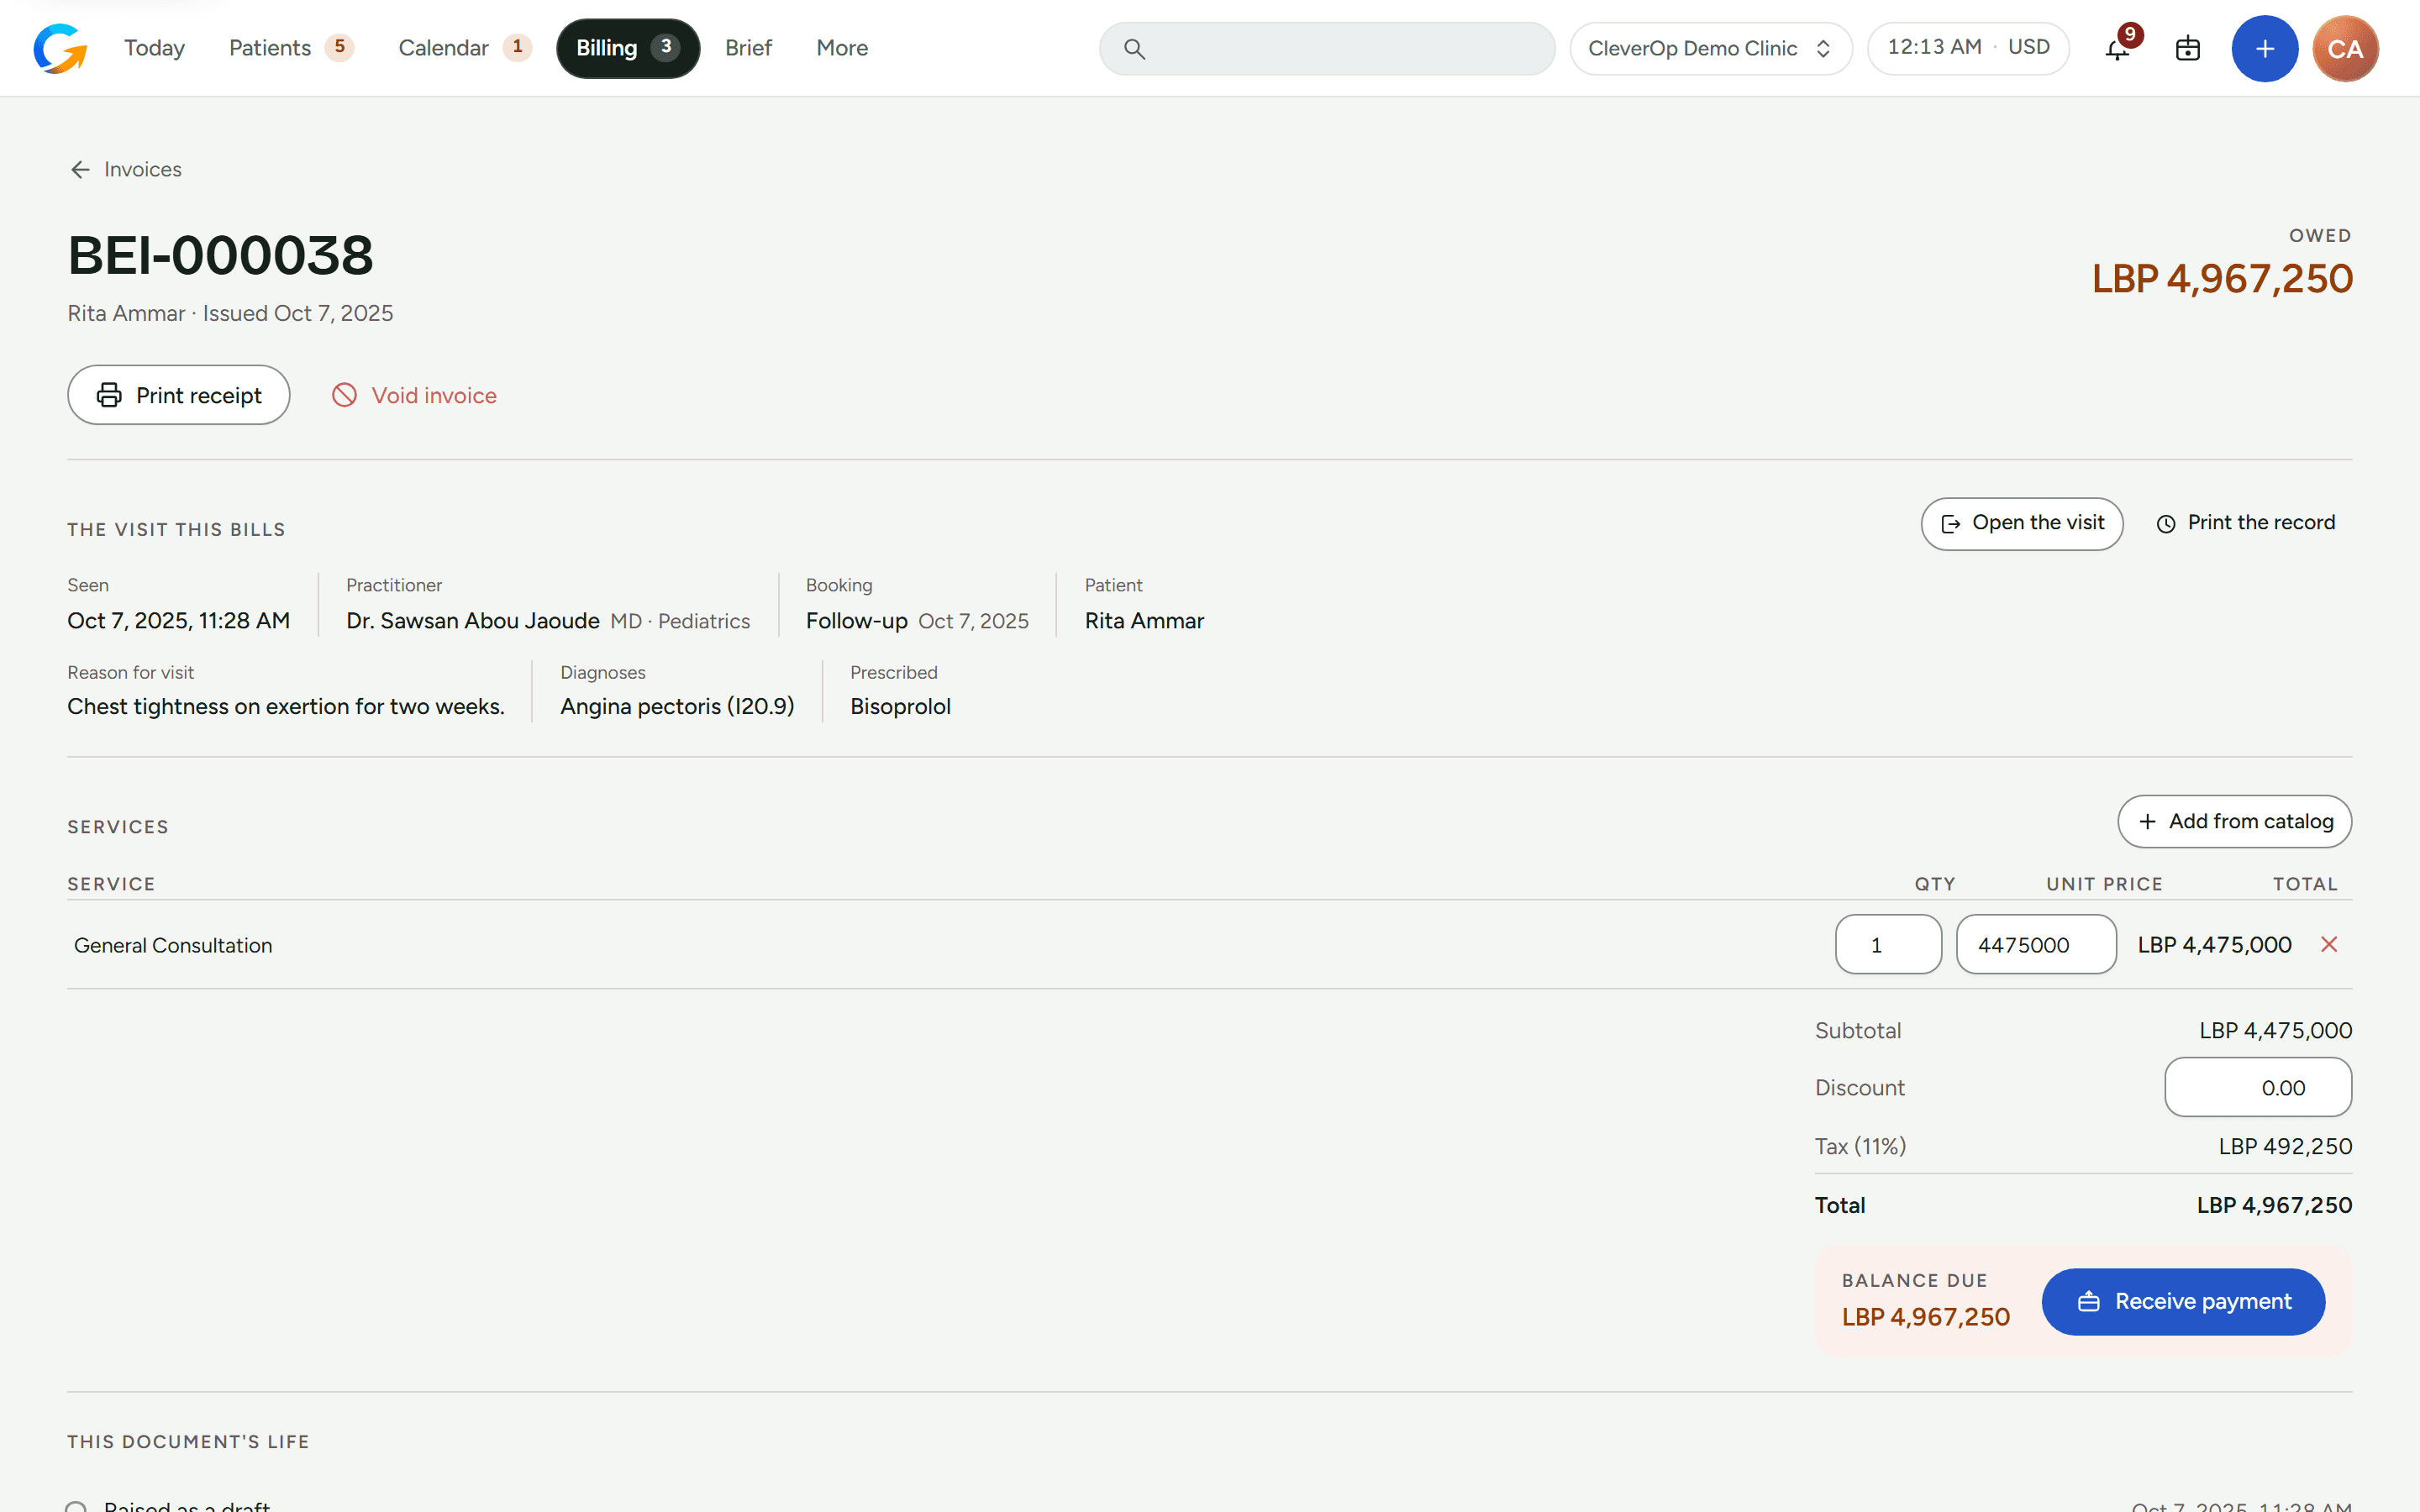Remove the General Consultation line item
Screen dimensions: 2420x1512
pos(2329,944)
